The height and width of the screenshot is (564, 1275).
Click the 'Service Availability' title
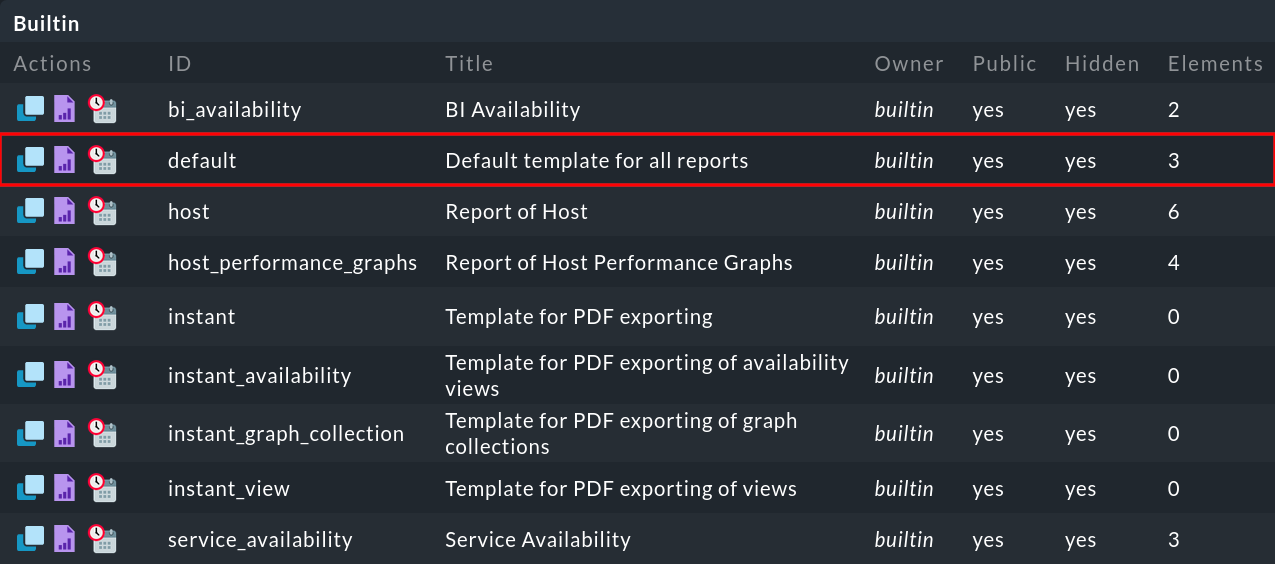(x=538, y=540)
